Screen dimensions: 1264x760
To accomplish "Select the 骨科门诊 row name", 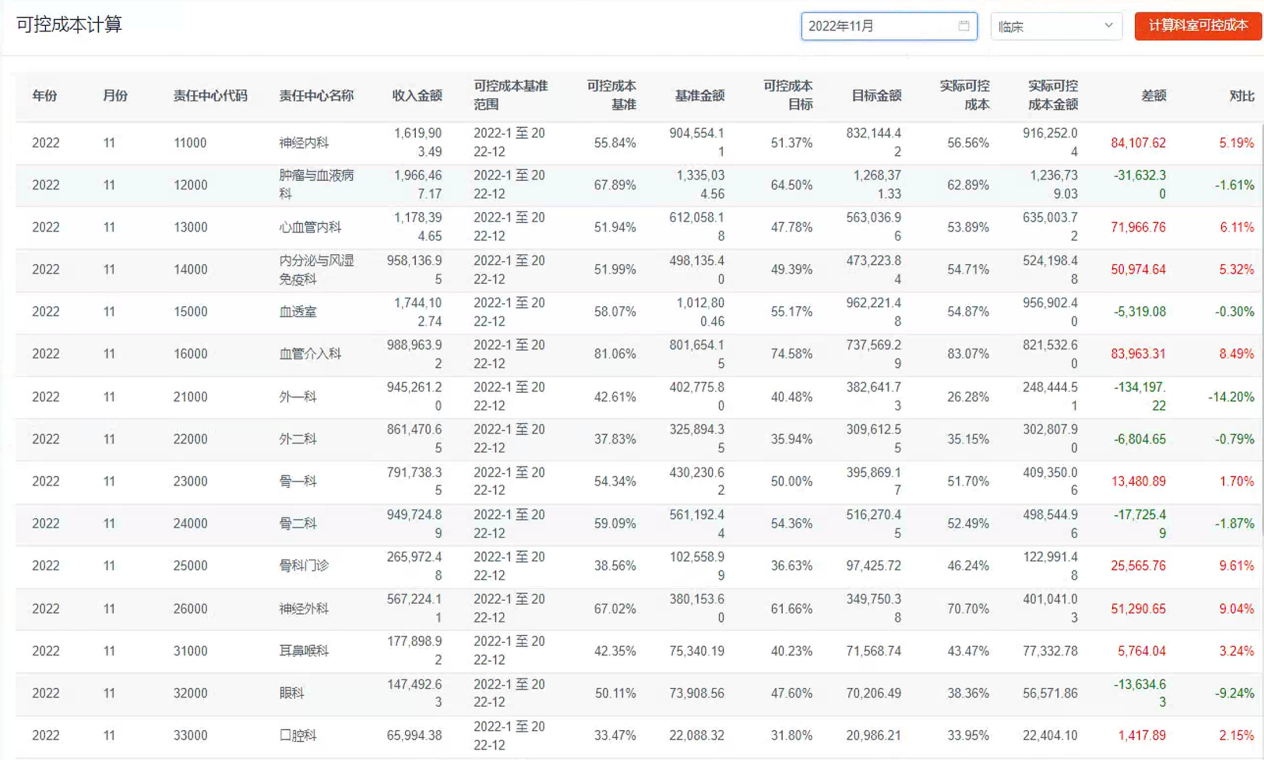I will pyautogui.click(x=304, y=566).
